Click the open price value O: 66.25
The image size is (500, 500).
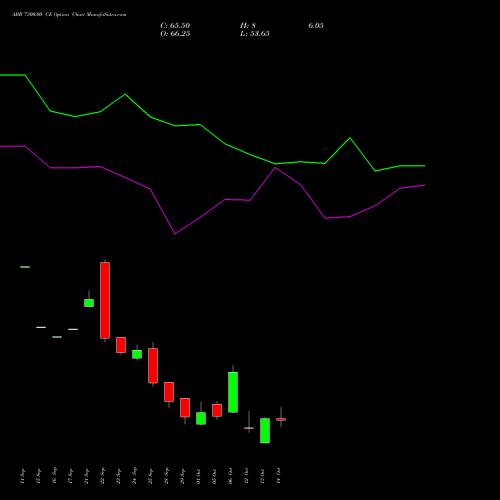pyautogui.click(x=175, y=34)
